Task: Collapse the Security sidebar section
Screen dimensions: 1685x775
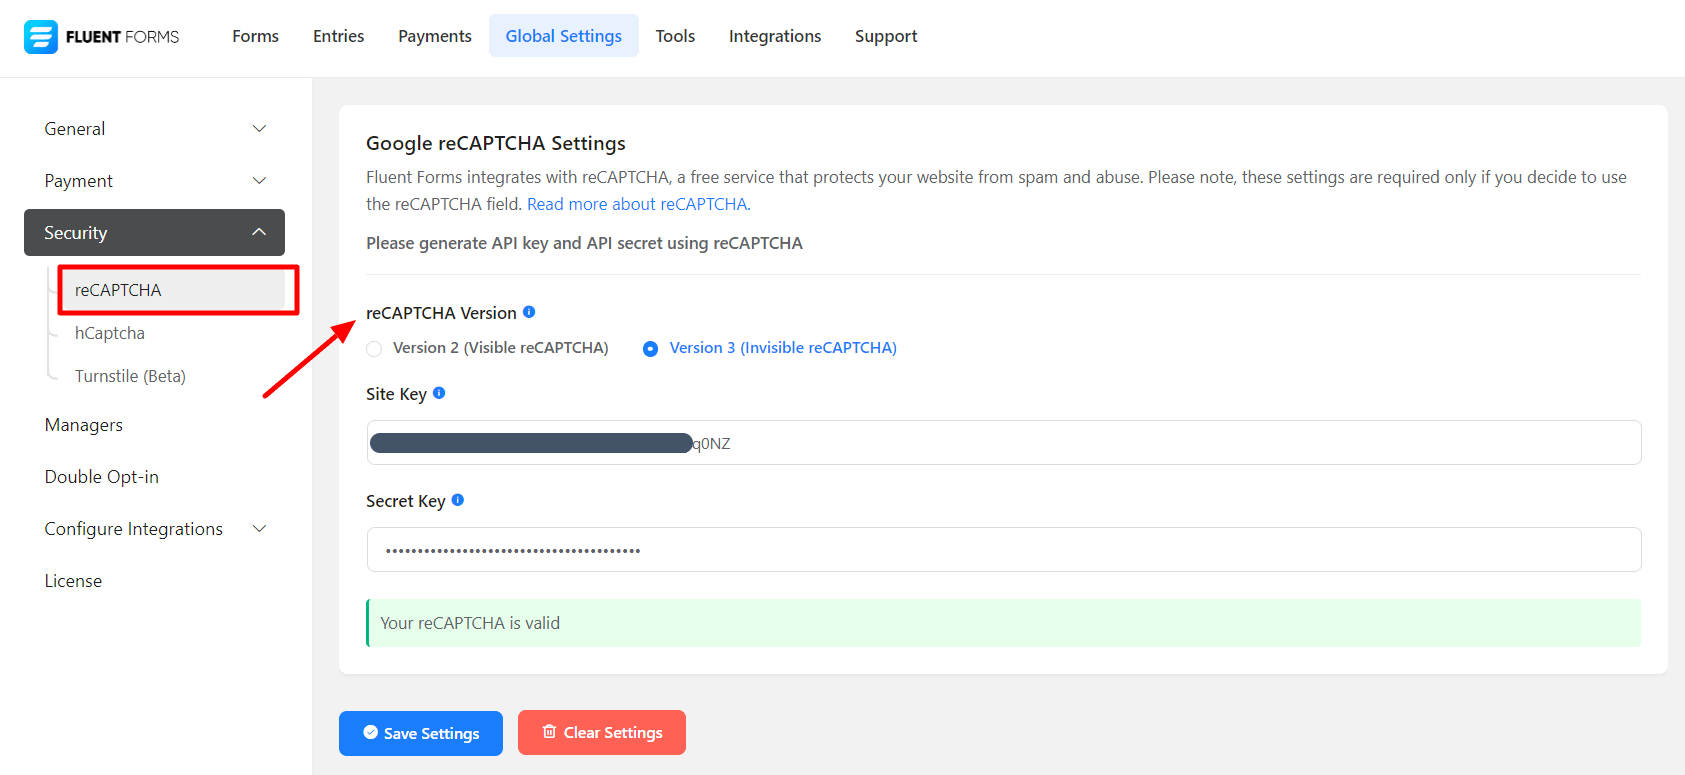Action: click(259, 232)
